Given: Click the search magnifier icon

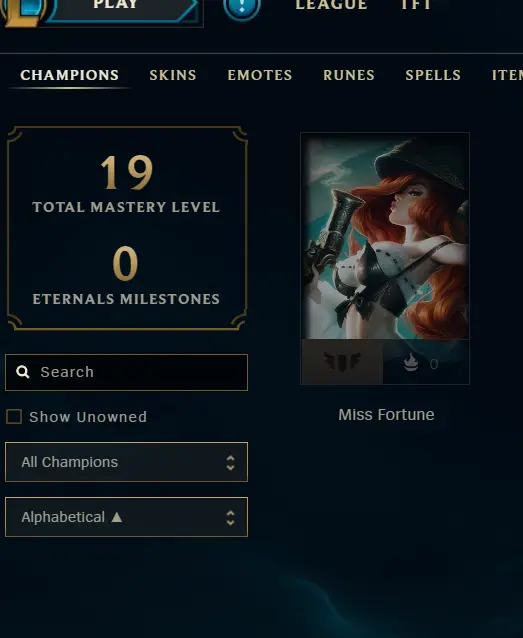Looking at the screenshot, I should pyautogui.click(x=23, y=372).
